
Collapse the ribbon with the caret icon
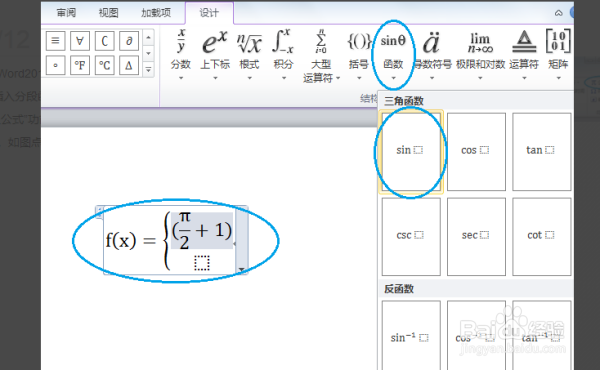pyautogui.click(x=558, y=13)
